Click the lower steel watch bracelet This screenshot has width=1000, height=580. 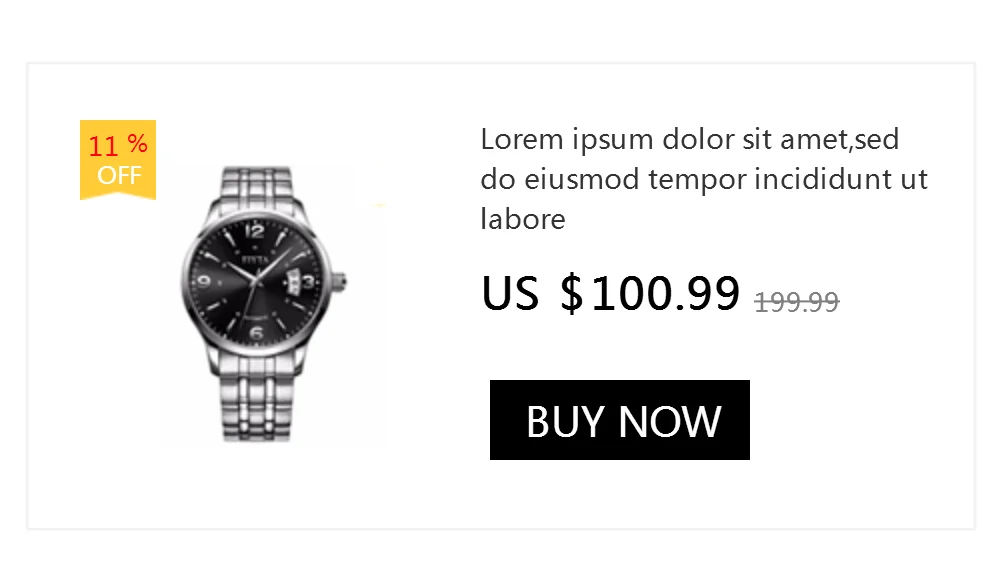(257, 397)
